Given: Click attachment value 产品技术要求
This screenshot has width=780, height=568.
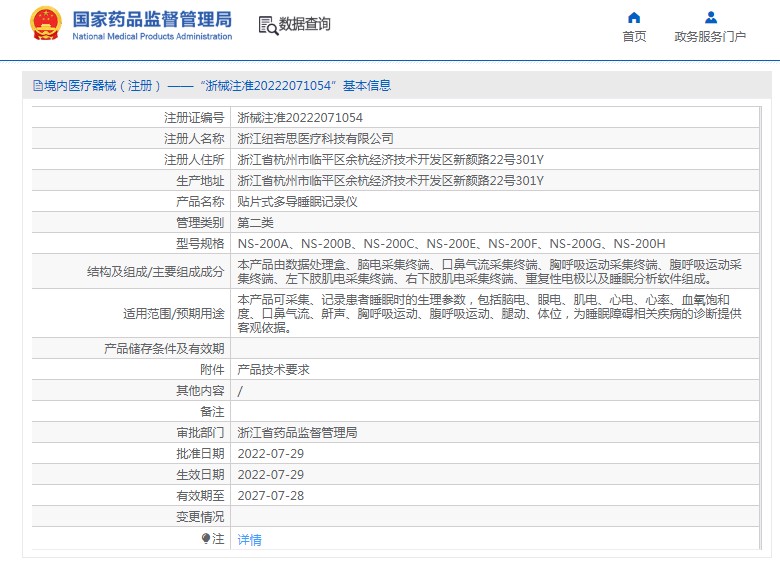Looking at the screenshot, I should pyautogui.click(x=274, y=370).
